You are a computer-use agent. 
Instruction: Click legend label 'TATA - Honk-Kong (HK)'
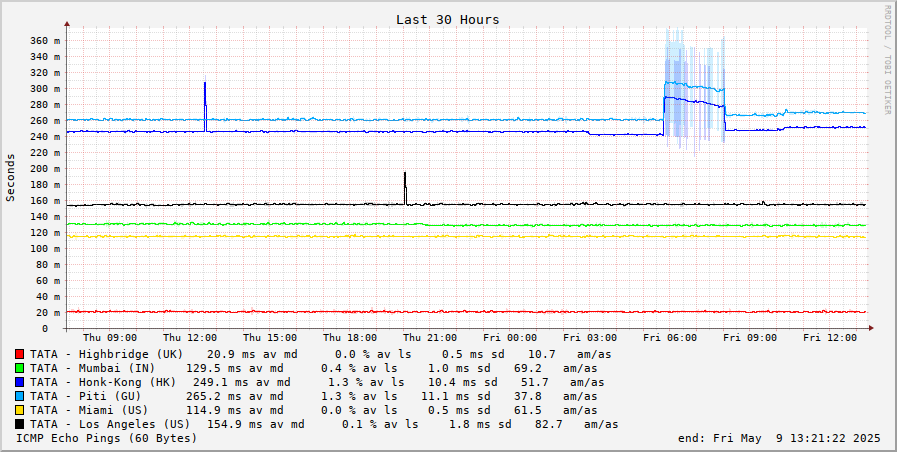tap(103, 382)
